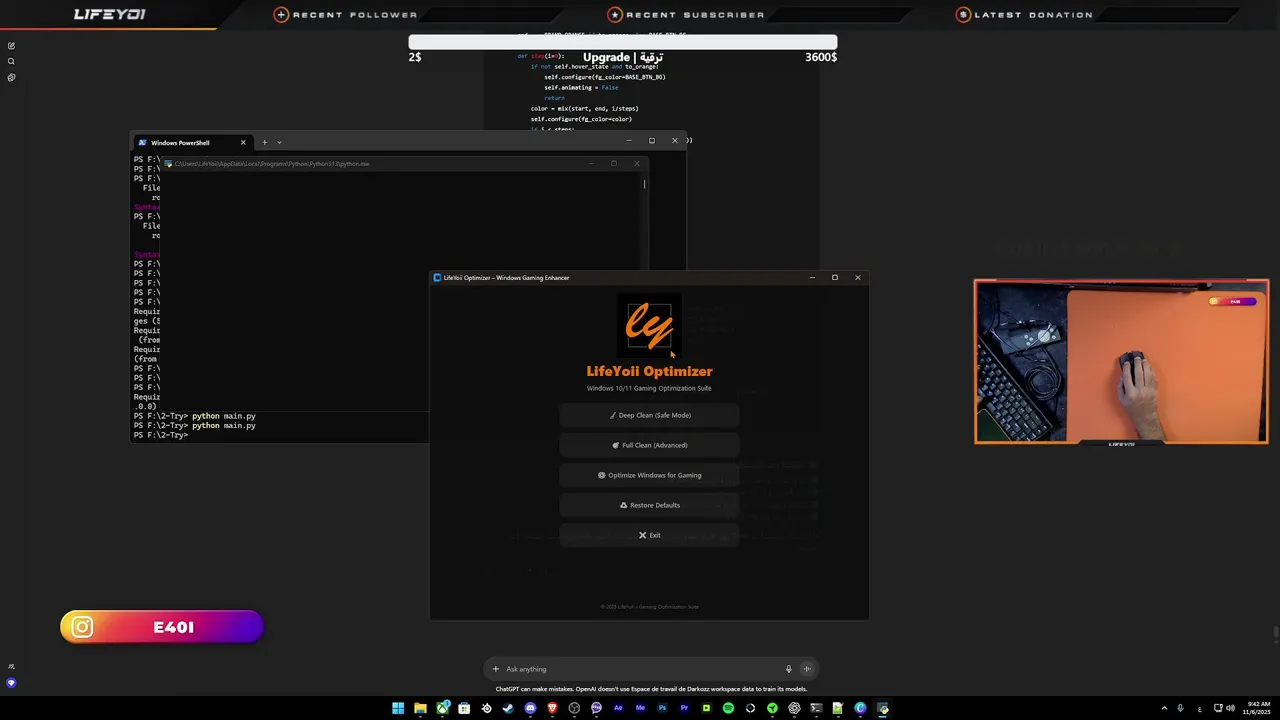This screenshot has width=1280, height=720.
Task: Launch Adobe Media Encoder from taskbar
Action: [640, 708]
